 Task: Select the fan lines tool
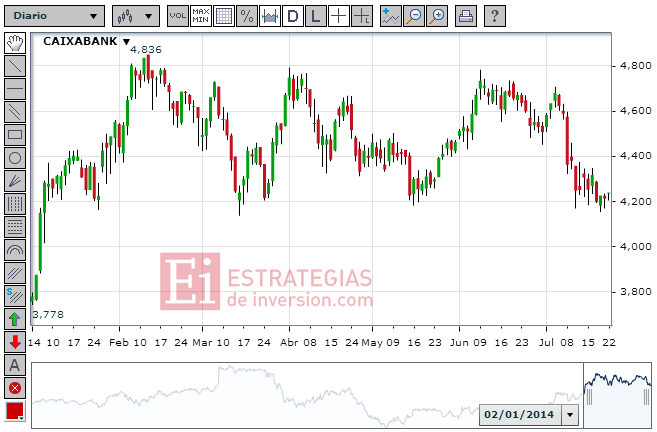tap(15, 181)
